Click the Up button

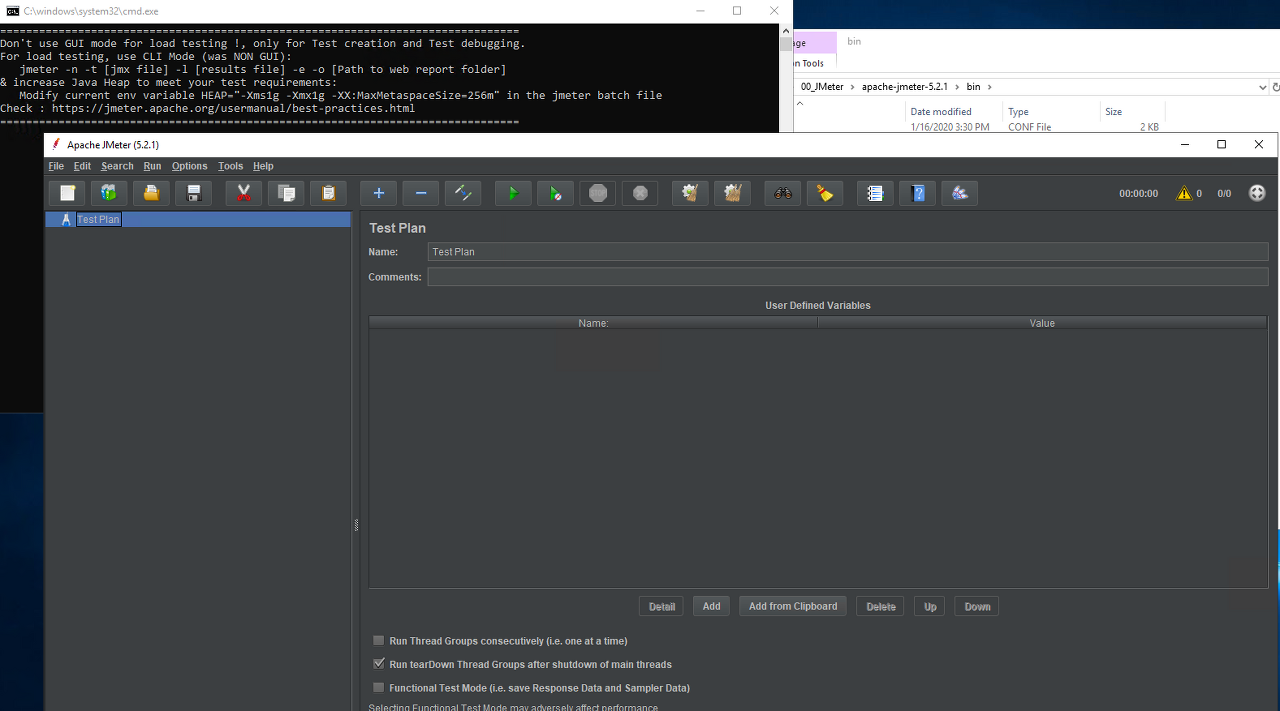pos(930,606)
